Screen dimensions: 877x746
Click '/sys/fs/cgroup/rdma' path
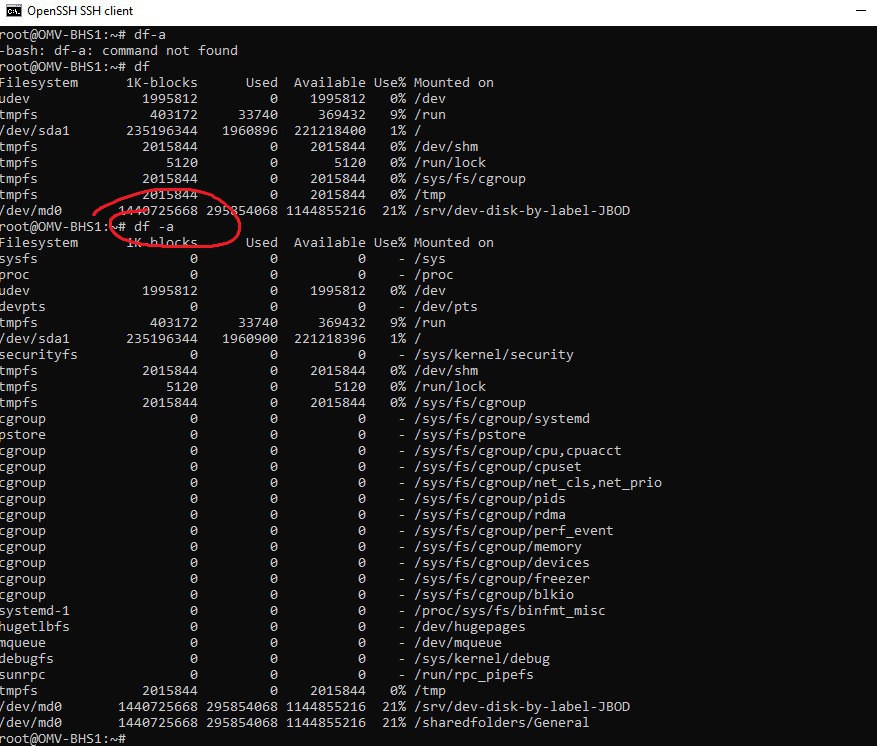[x=490, y=514]
